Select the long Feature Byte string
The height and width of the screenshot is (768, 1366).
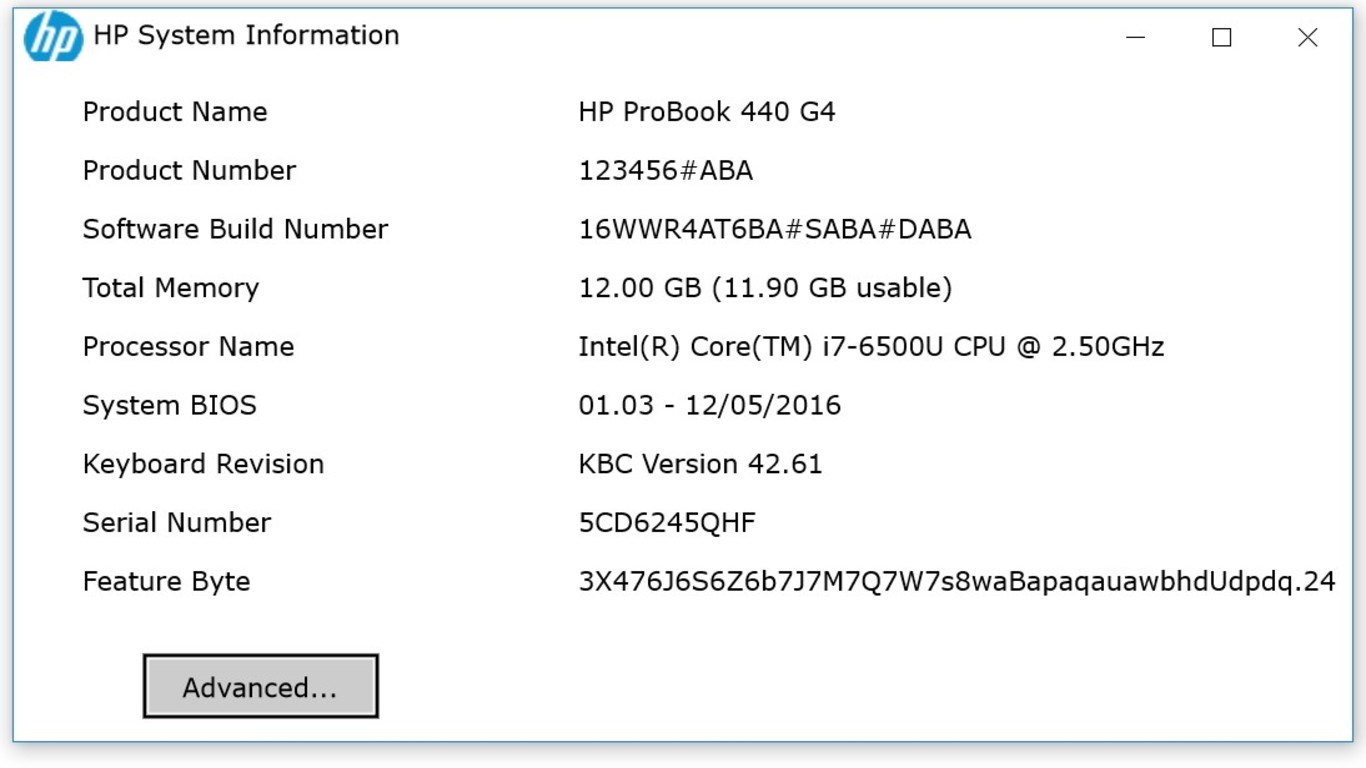[957, 581]
